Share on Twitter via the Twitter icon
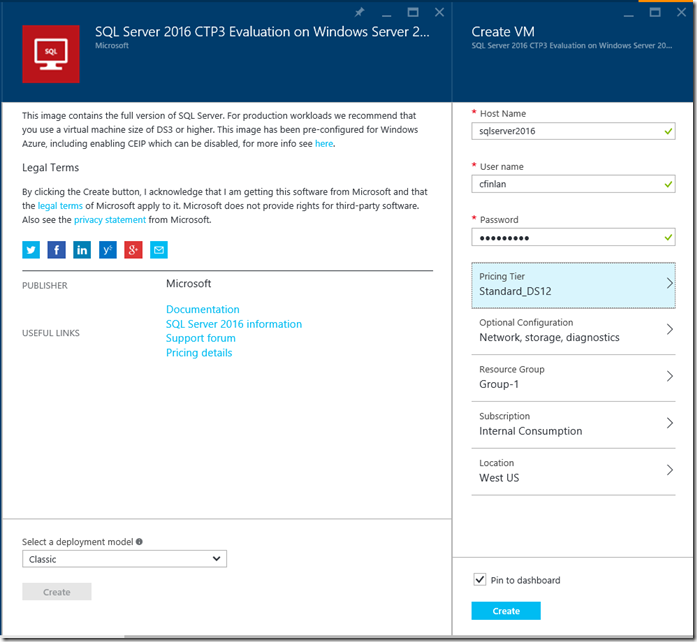The image size is (697, 642). (x=31, y=250)
